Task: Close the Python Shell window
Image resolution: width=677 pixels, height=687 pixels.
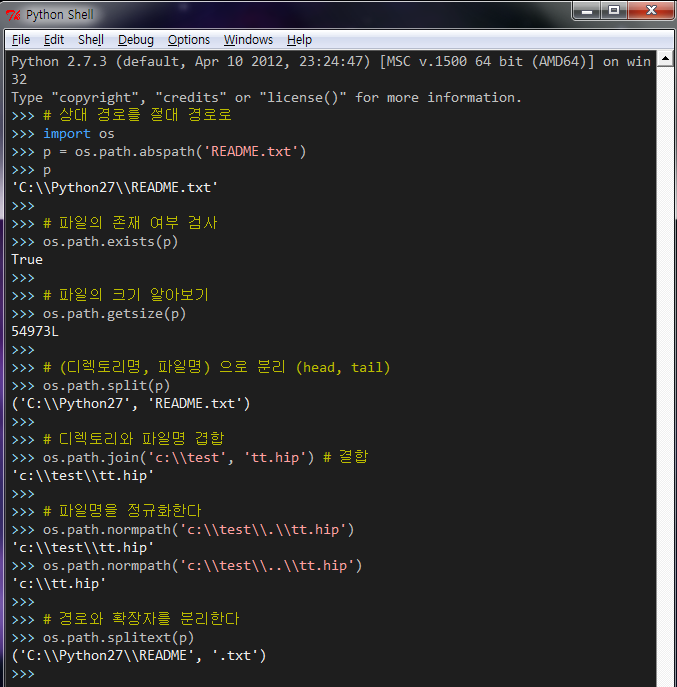Action: [x=651, y=11]
